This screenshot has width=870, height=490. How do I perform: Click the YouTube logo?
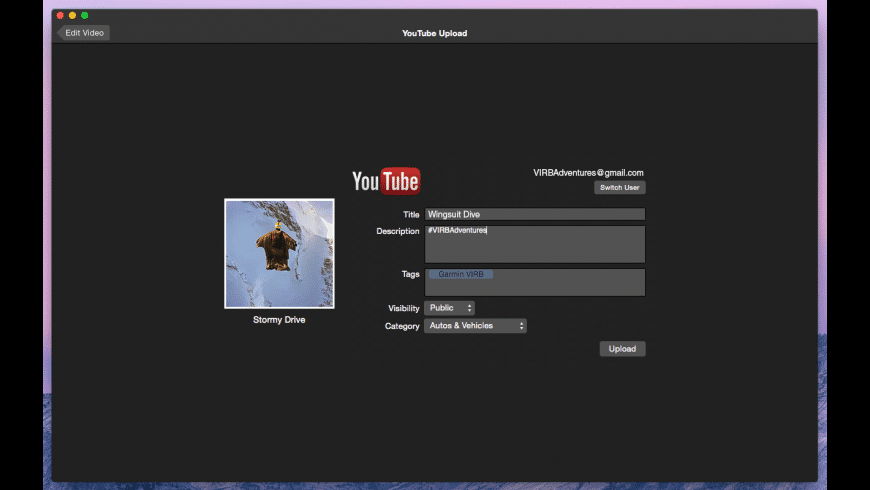(386, 181)
